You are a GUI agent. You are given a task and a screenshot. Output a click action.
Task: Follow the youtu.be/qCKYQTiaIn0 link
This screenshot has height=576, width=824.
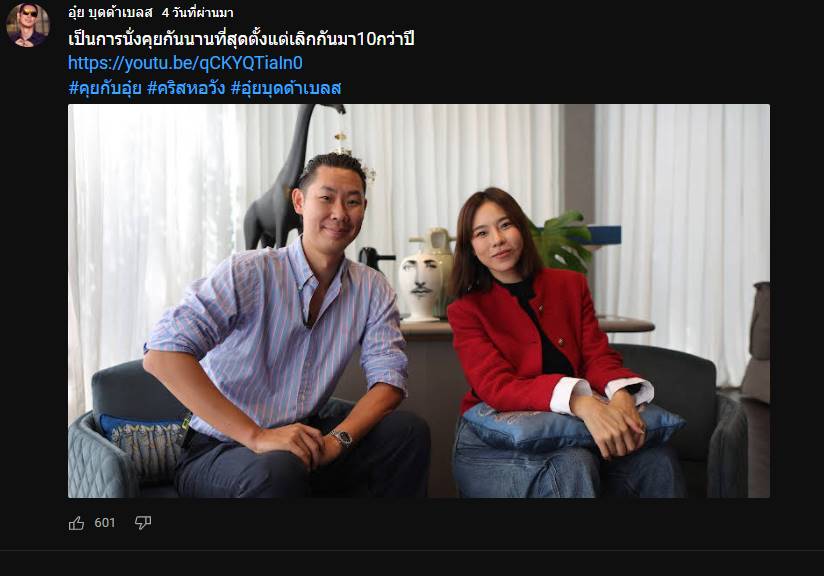tap(185, 63)
